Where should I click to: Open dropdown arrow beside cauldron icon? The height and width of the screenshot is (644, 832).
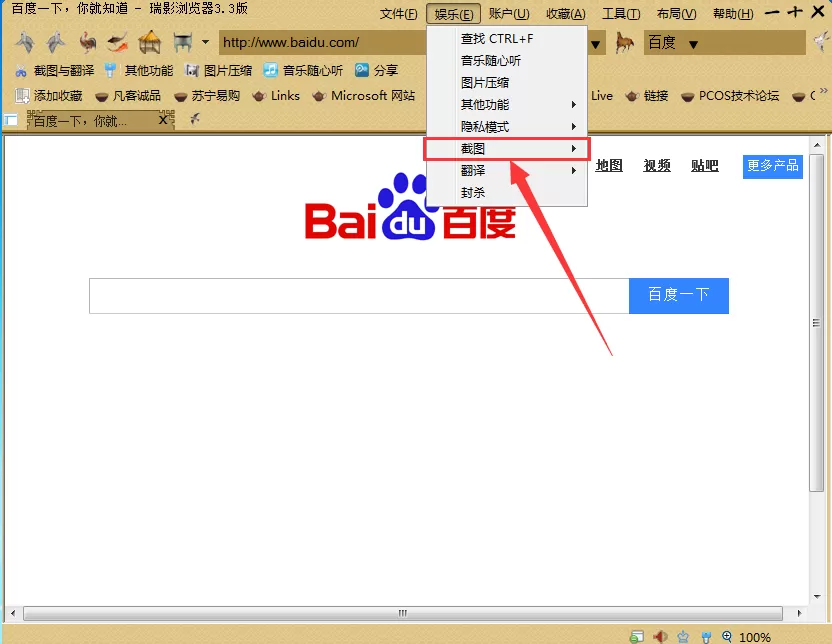click(205, 42)
